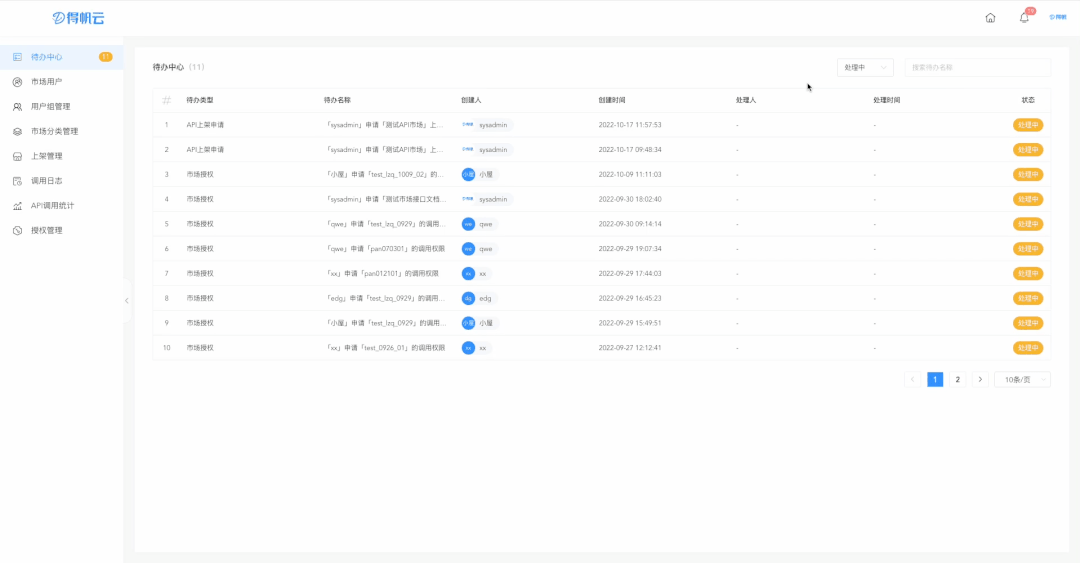Viewport: 1080px width, 563px height.
Task: Click sysadmin avatar in row 1
Action: (468, 125)
